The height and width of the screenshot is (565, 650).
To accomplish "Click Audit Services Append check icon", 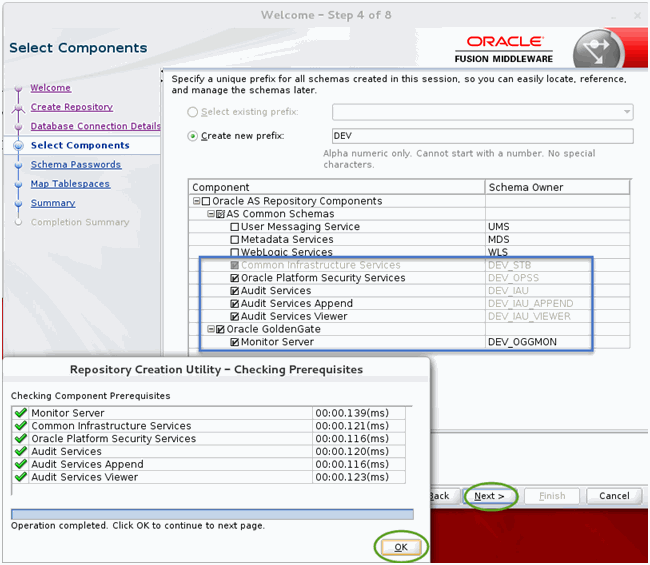I will pyautogui.click(x=20, y=465).
